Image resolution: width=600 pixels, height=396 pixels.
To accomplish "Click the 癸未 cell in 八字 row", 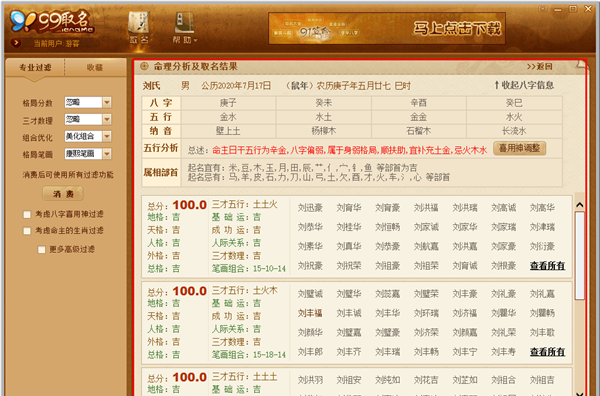I will coord(324,103).
